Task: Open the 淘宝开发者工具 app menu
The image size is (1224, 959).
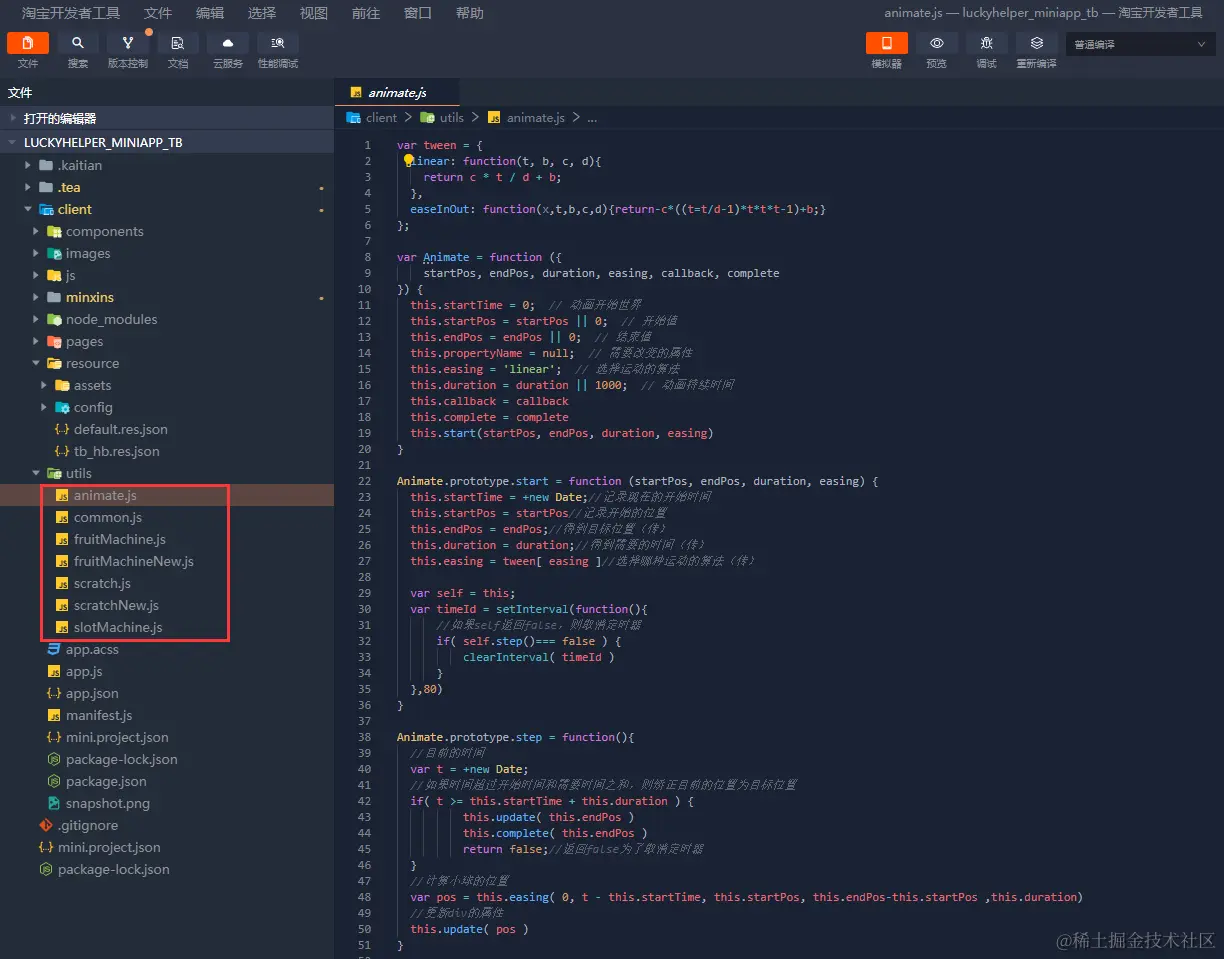Action: tap(71, 13)
